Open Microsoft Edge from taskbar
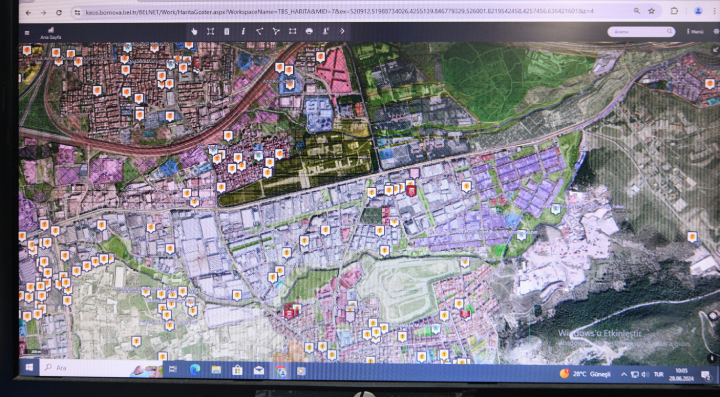The image size is (720, 397). (195, 370)
